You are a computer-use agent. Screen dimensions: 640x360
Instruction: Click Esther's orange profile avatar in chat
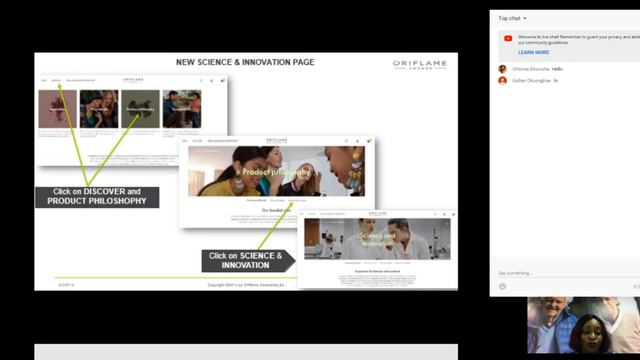(x=502, y=80)
